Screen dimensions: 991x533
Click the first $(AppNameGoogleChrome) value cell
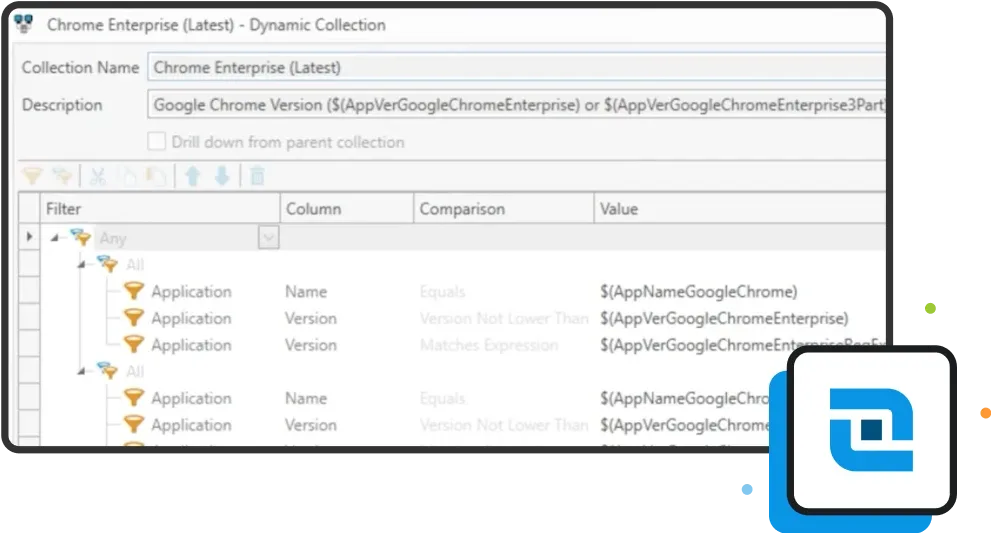click(698, 291)
